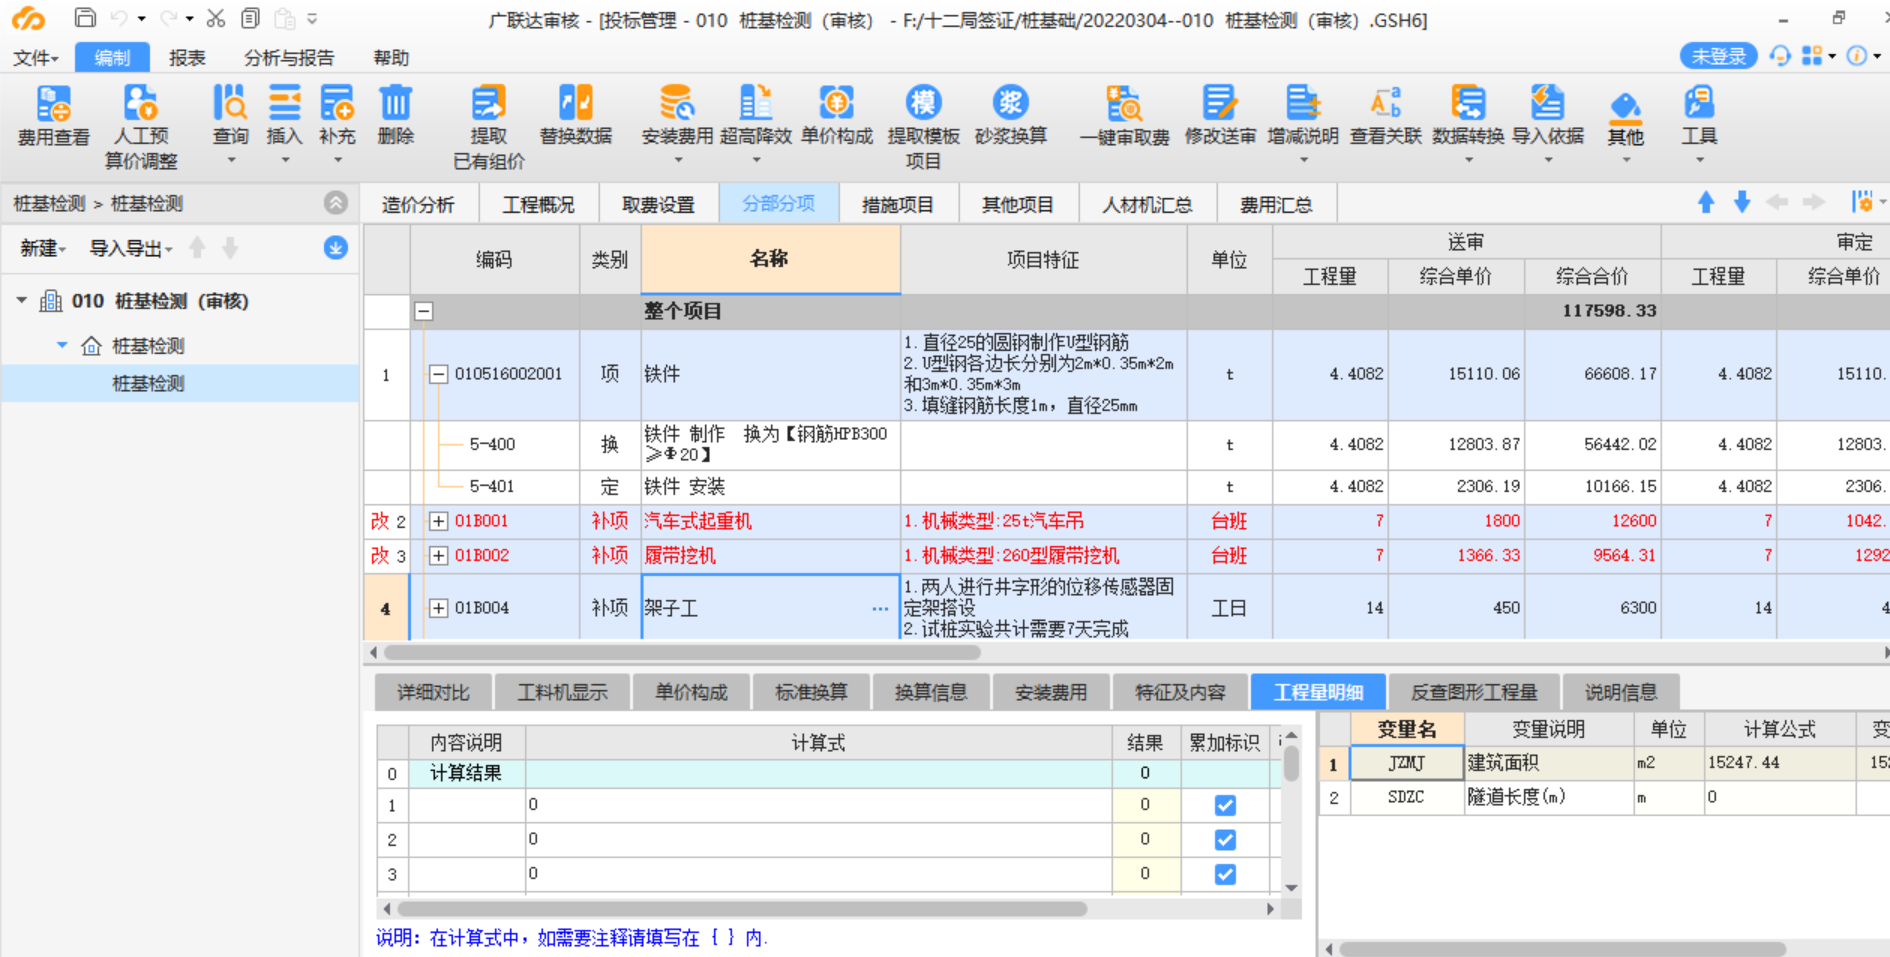Open the 人材机汇总 tab

click(1147, 204)
